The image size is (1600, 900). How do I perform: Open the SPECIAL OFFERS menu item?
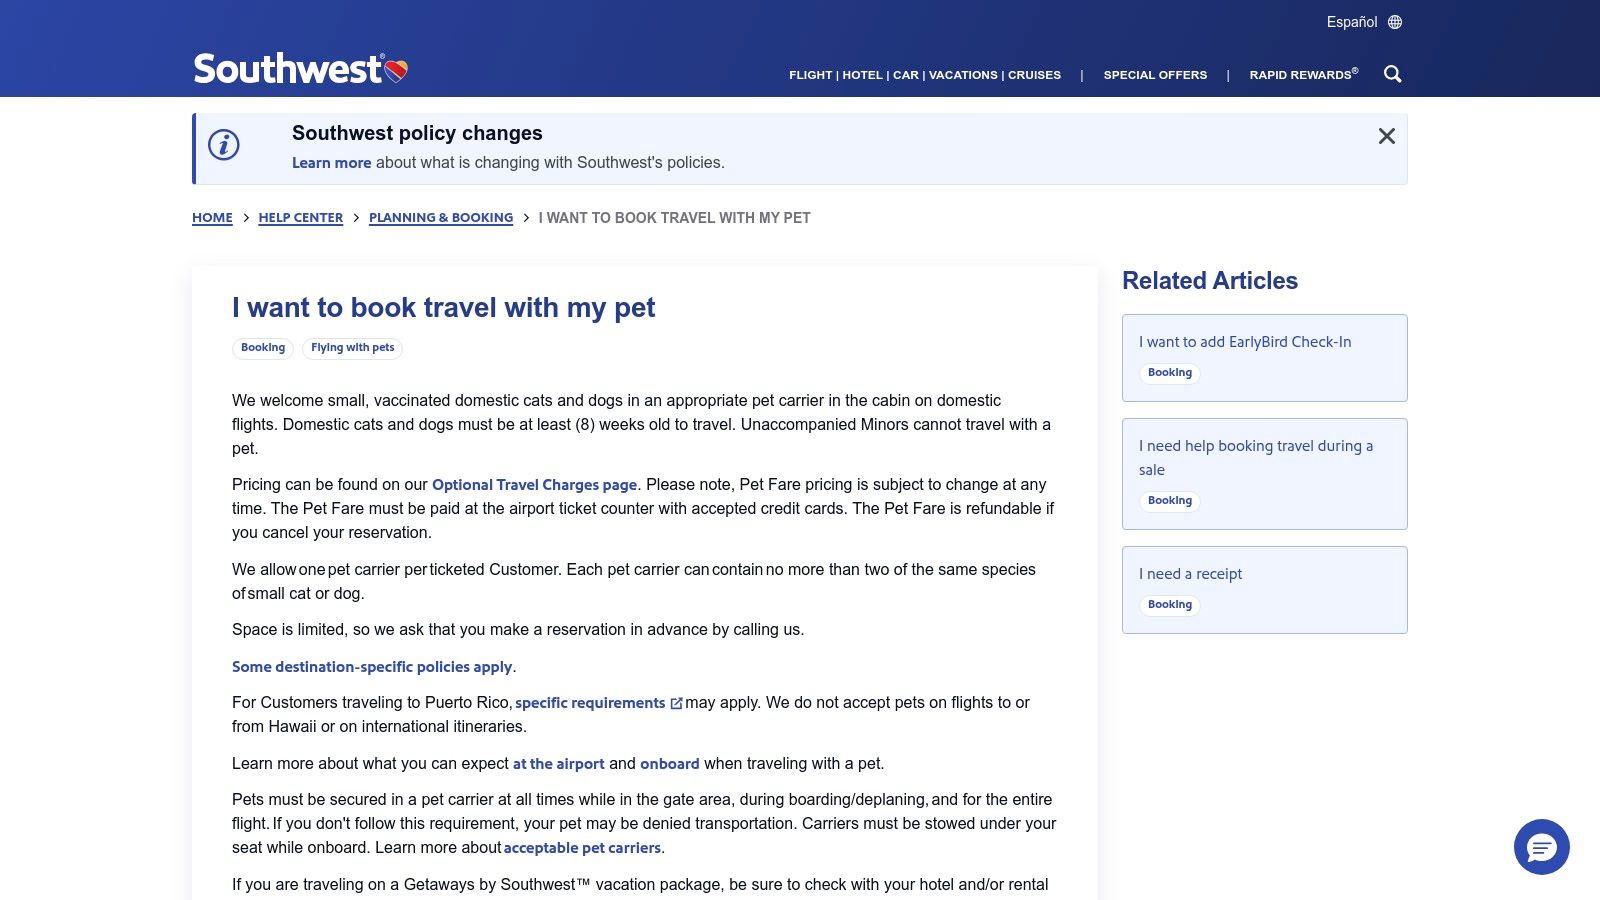(1155, 74)
